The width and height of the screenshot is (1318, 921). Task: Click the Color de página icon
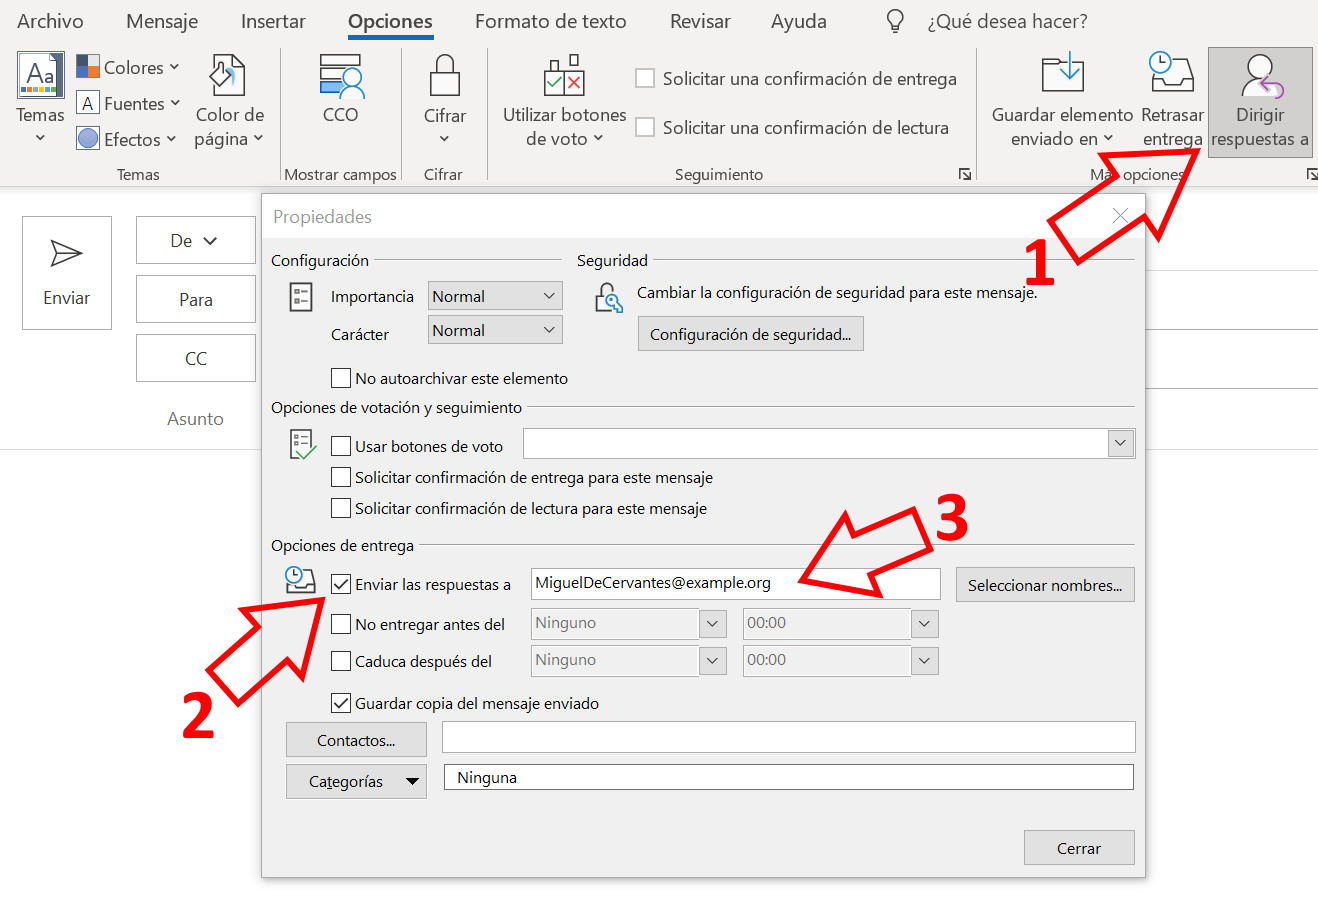[228, 77]
